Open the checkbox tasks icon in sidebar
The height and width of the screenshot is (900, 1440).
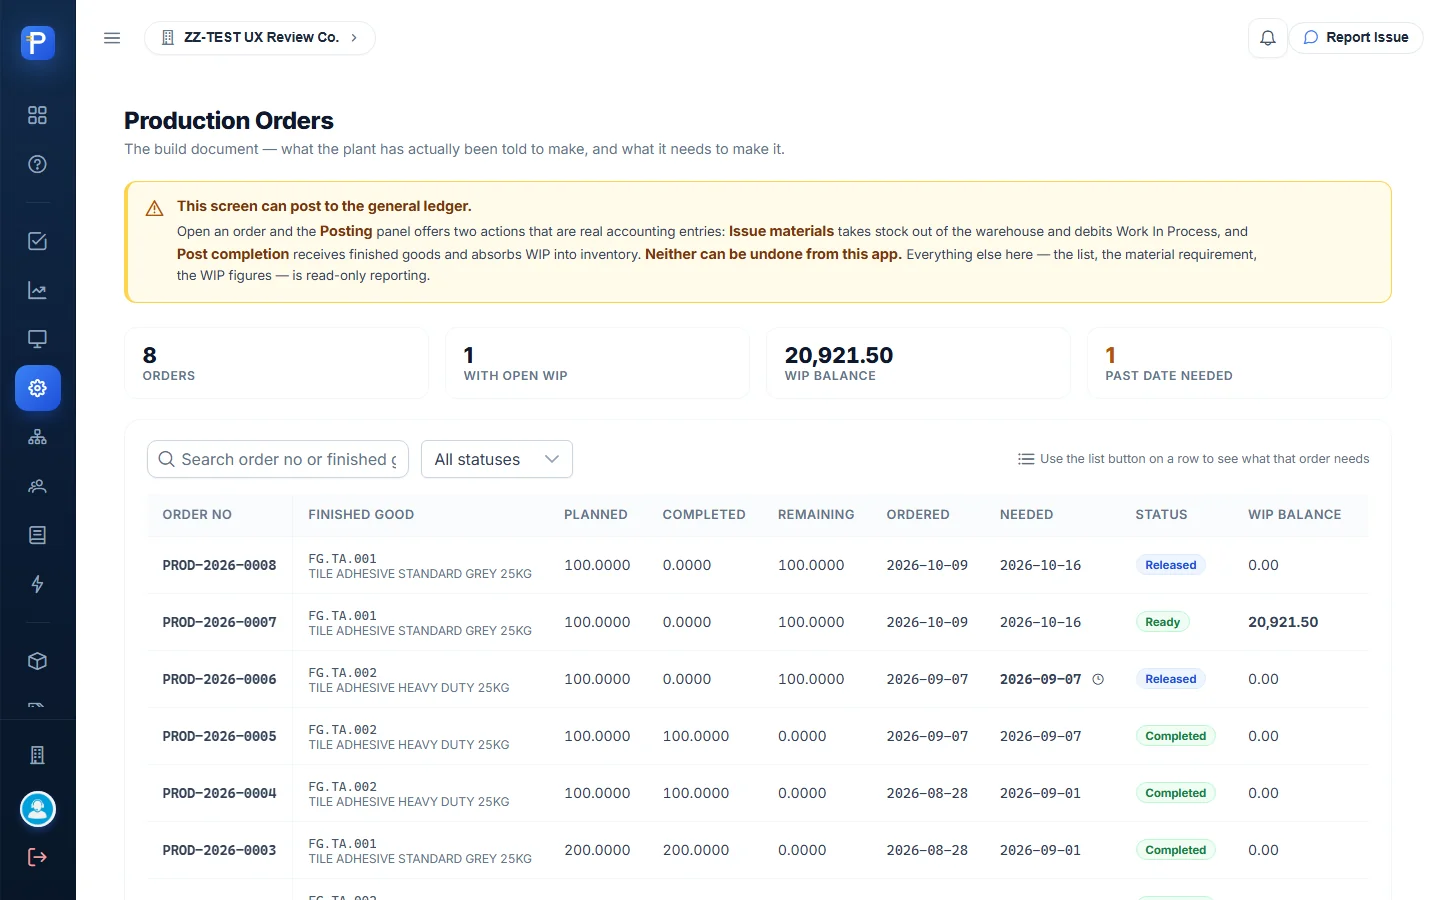point(37,241)
